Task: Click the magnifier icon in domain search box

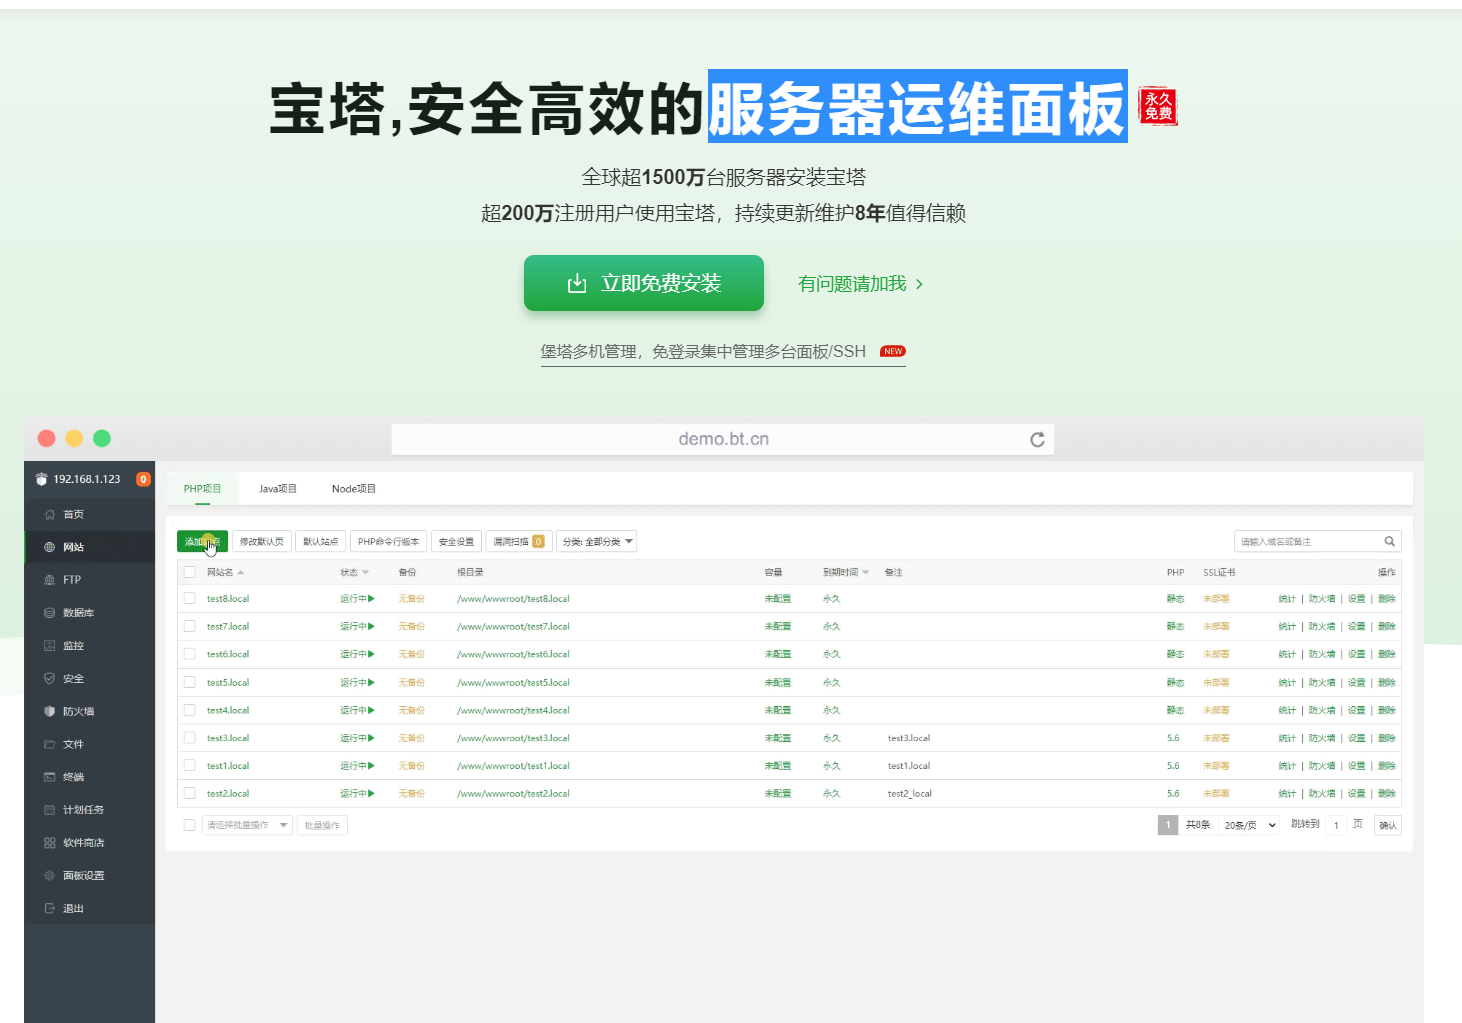Action: 1389,541
